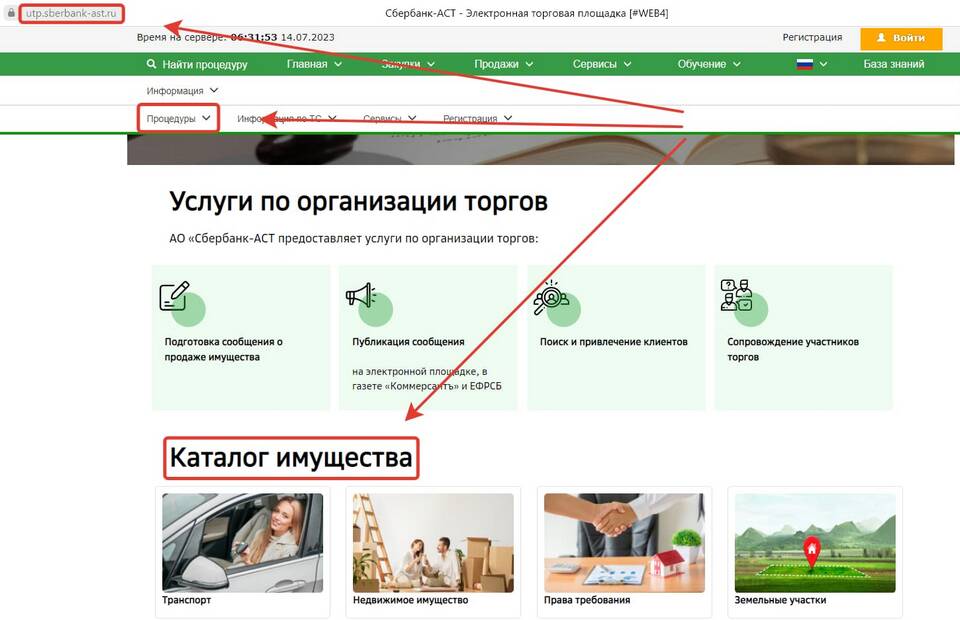Select Сопровождение участников торгов text

(793, 349)
